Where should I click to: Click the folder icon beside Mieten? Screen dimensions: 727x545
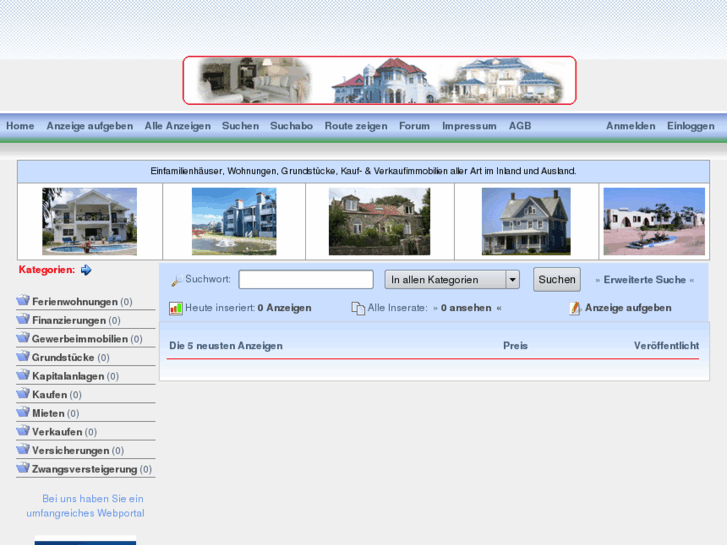pyautogui.click(x=23, y=412)
